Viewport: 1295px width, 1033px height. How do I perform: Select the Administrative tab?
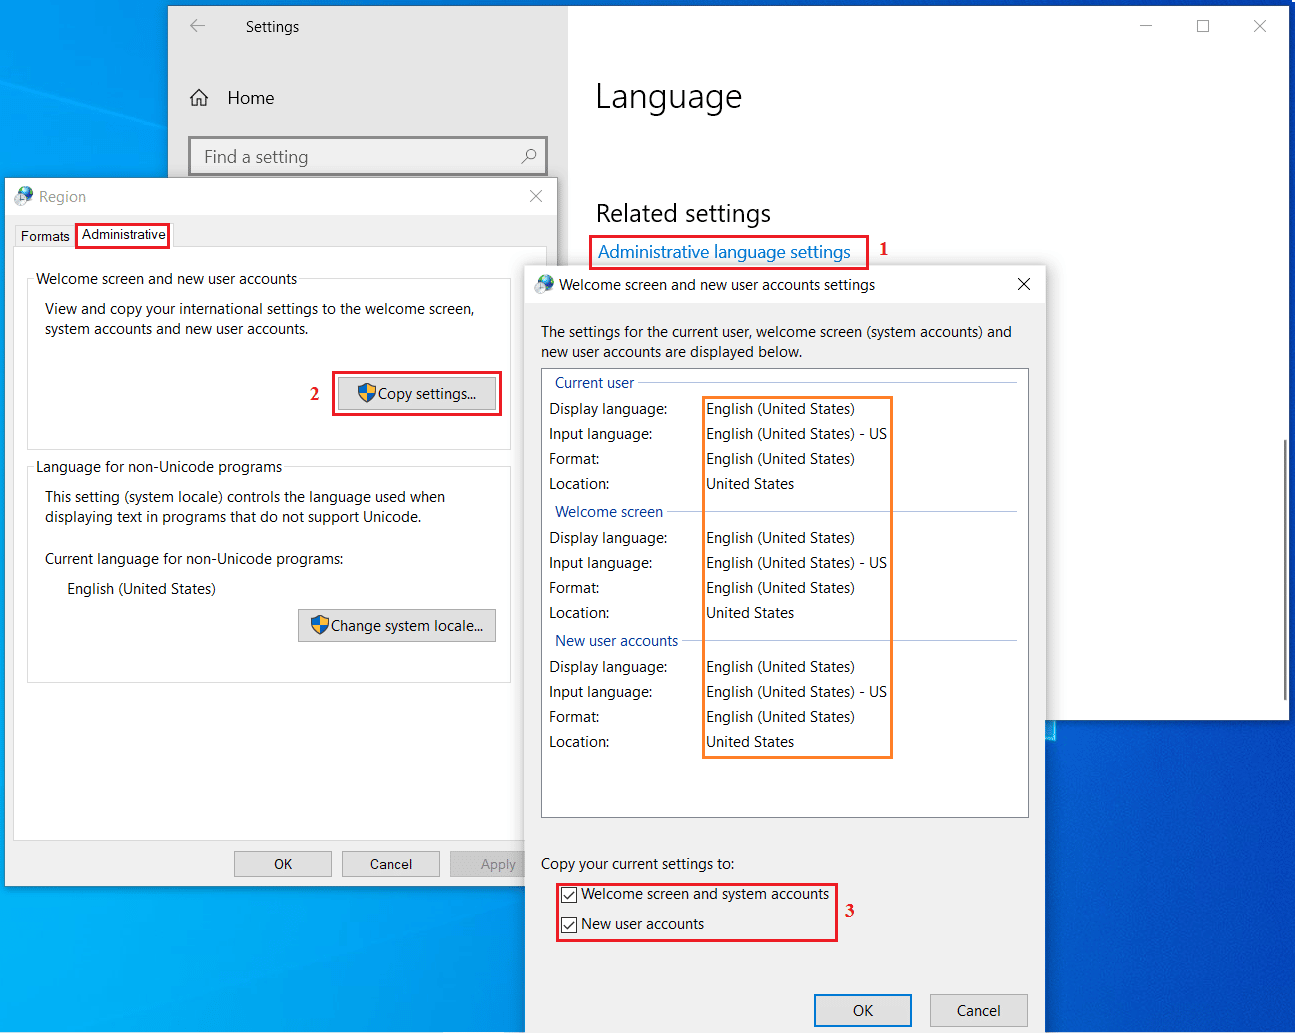pos(124,235)
